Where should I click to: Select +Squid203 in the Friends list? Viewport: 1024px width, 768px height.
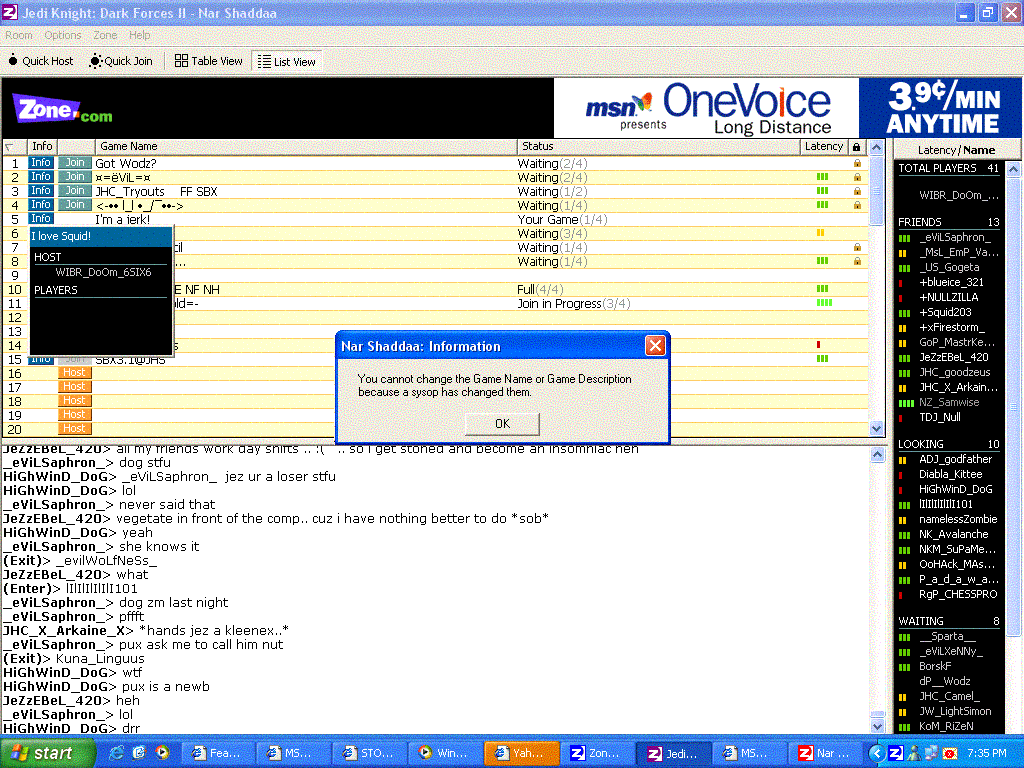point(945,312)
